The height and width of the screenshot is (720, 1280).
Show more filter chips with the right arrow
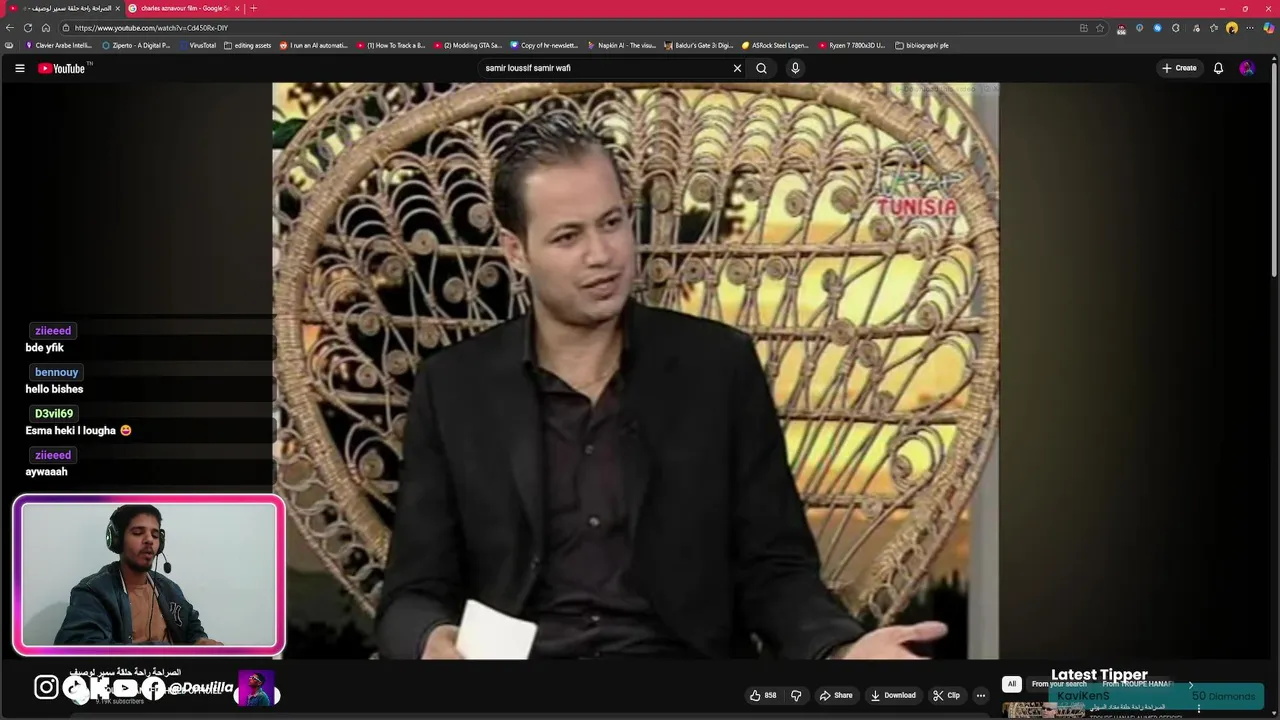1190,684
